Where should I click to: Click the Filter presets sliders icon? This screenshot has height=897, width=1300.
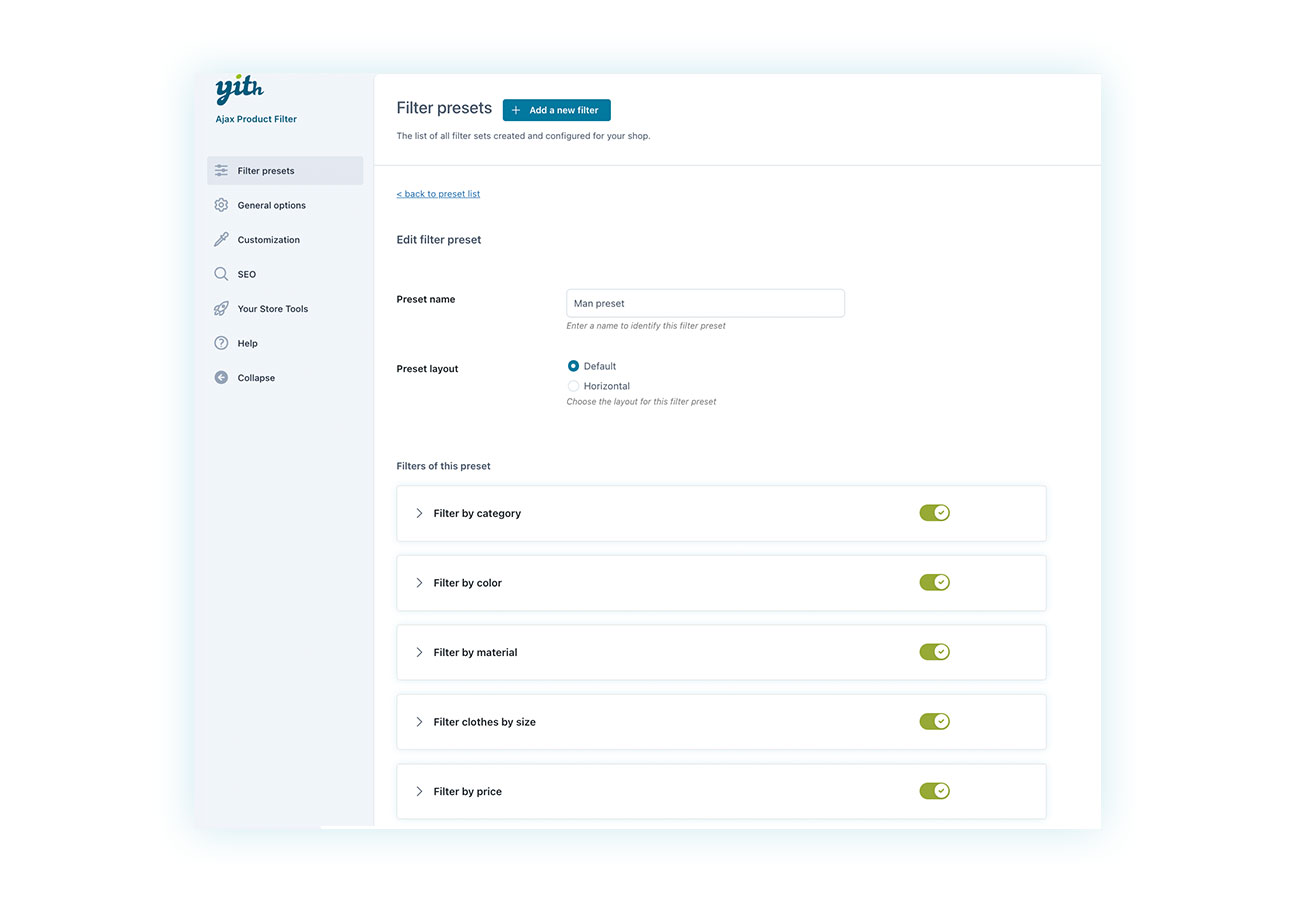click(221, 171)
